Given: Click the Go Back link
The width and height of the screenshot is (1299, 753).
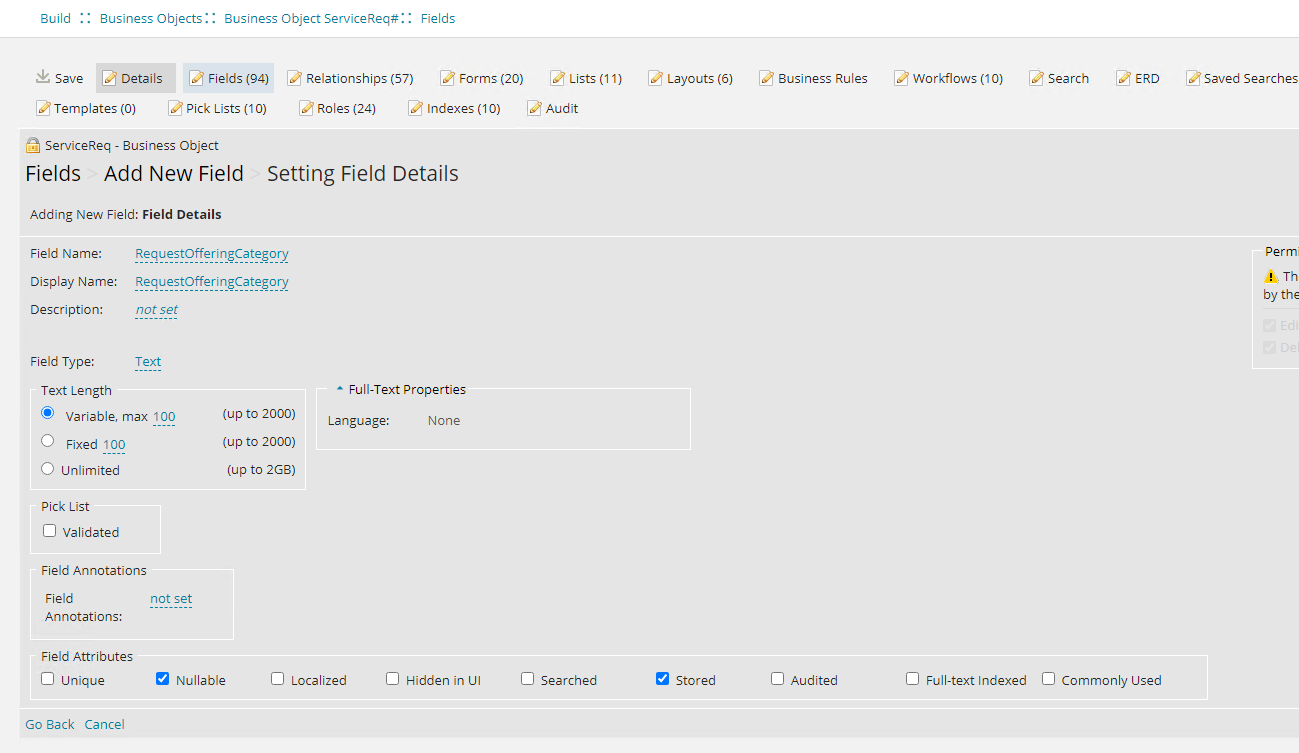Looking at the screenshot, I should point(49,724).
